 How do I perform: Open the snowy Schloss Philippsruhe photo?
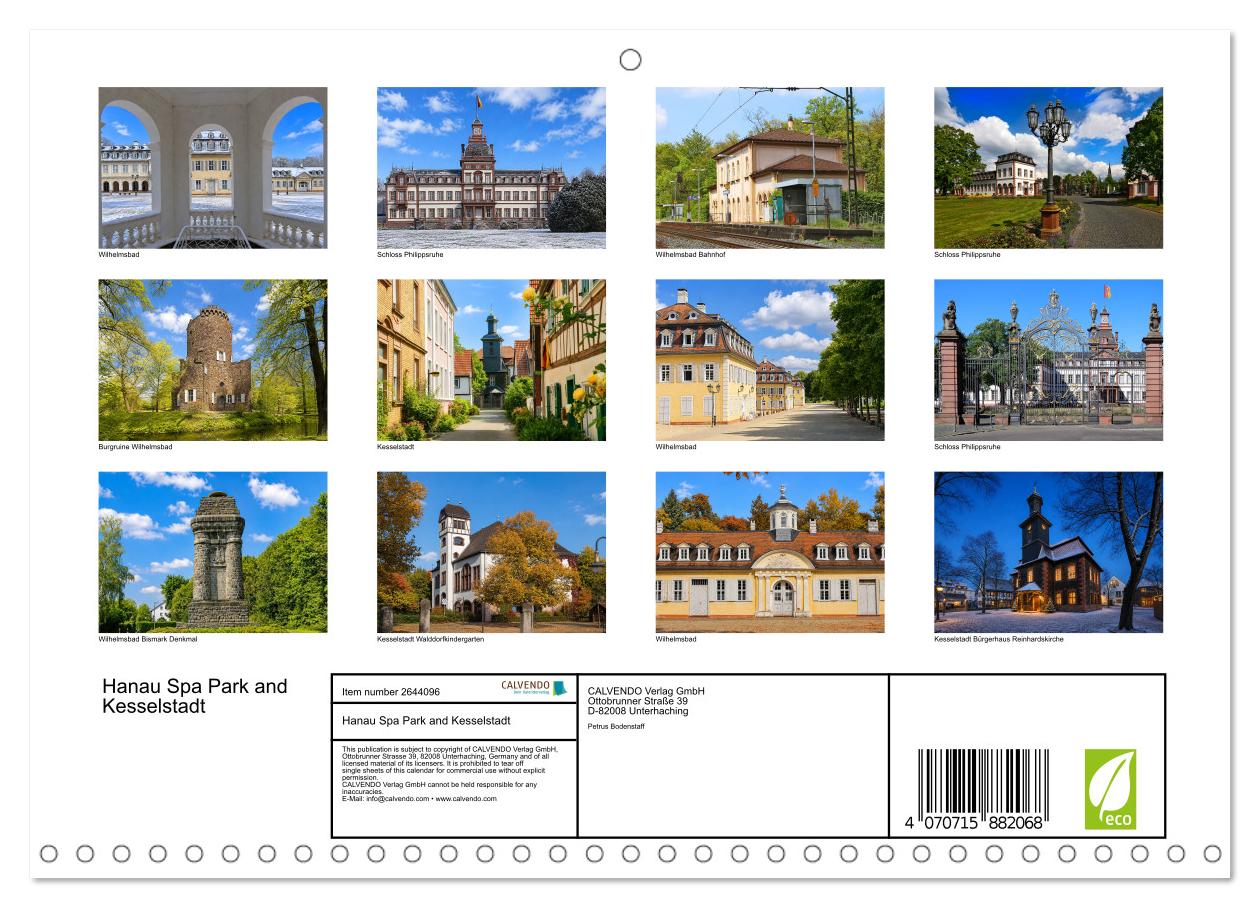[491, 168]
